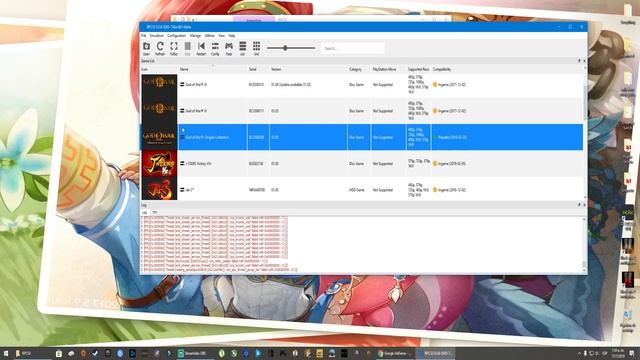Screen dimensions: 640x360
Task: Open the Downloads taskbar item
Action: click(195, 353)
